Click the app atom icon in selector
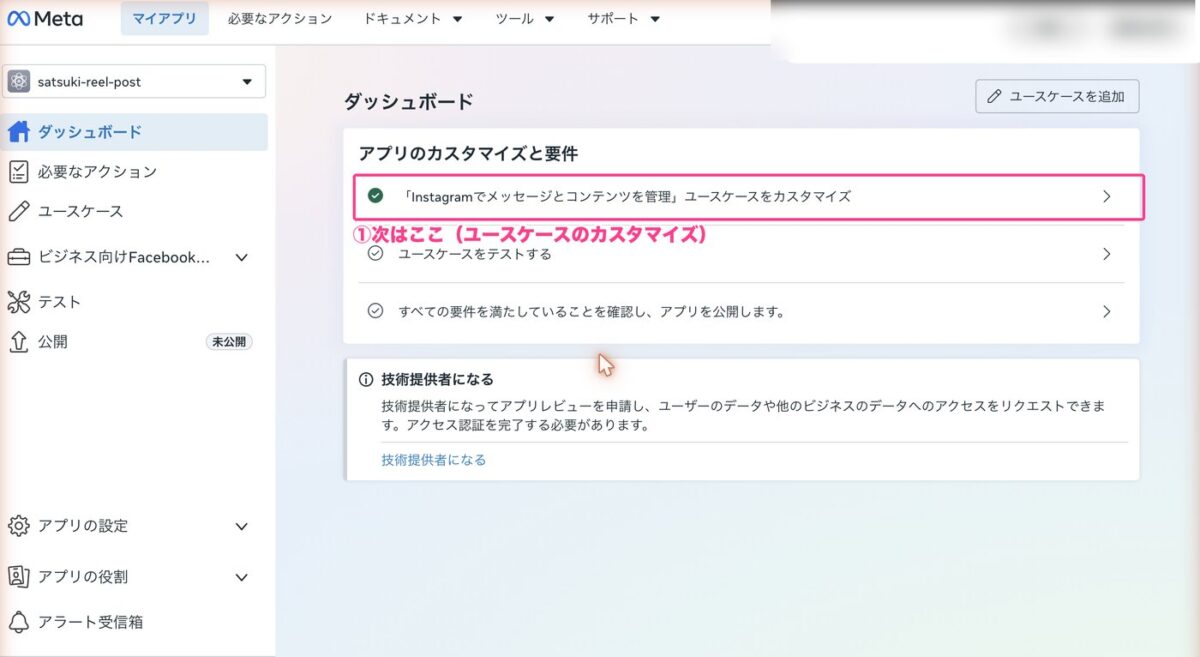Viewport: 1200px width, 657px height. tap(18, 82)
